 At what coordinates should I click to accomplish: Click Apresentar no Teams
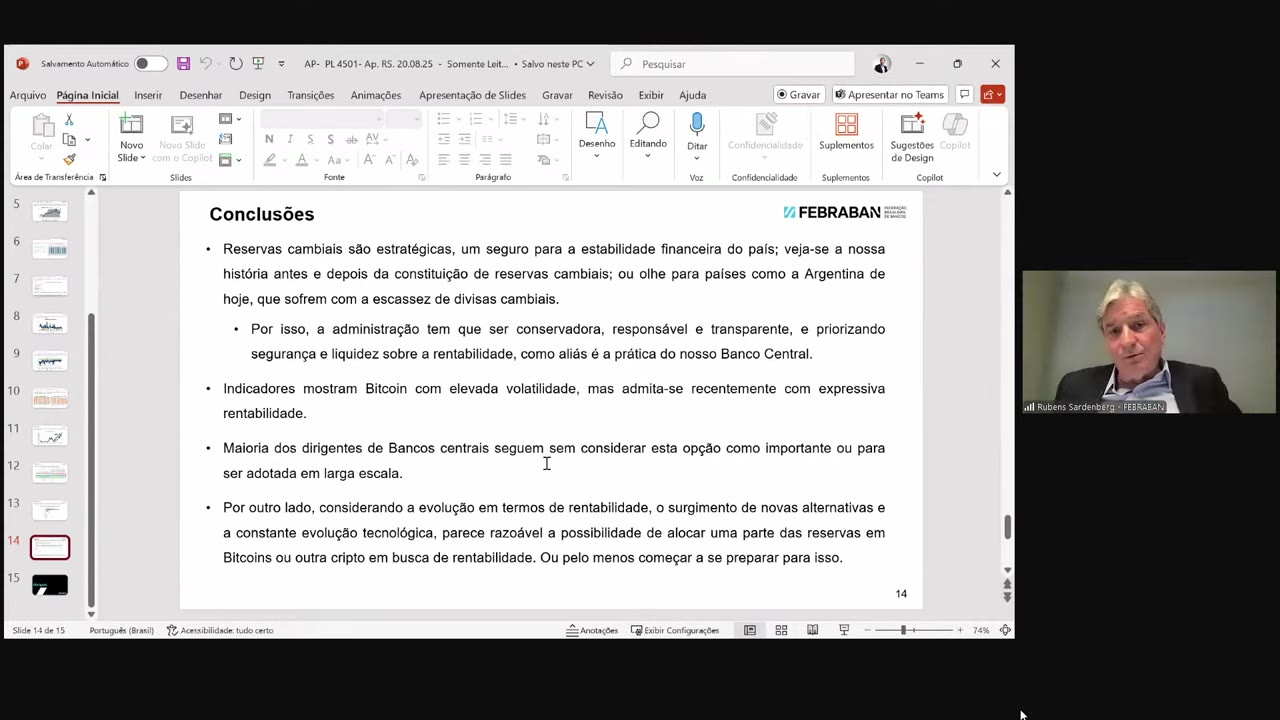click(889, 95)
